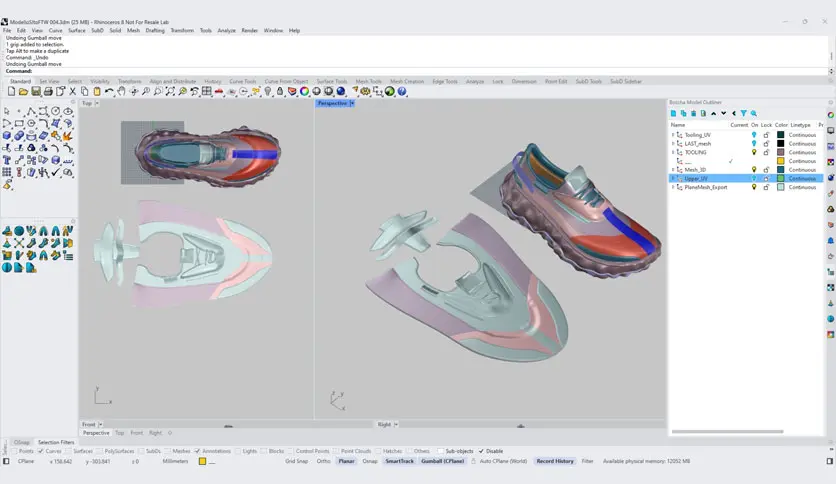Open the Top viewport title dropdown arrow

97,103
